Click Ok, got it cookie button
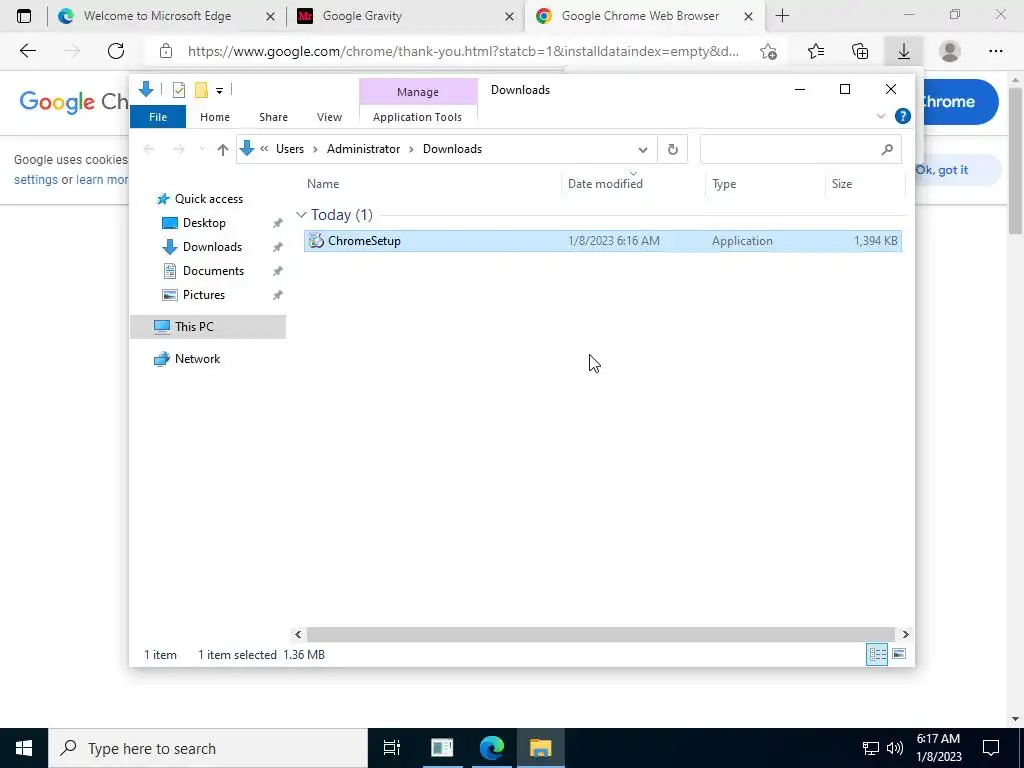 [x=941, y=170]
